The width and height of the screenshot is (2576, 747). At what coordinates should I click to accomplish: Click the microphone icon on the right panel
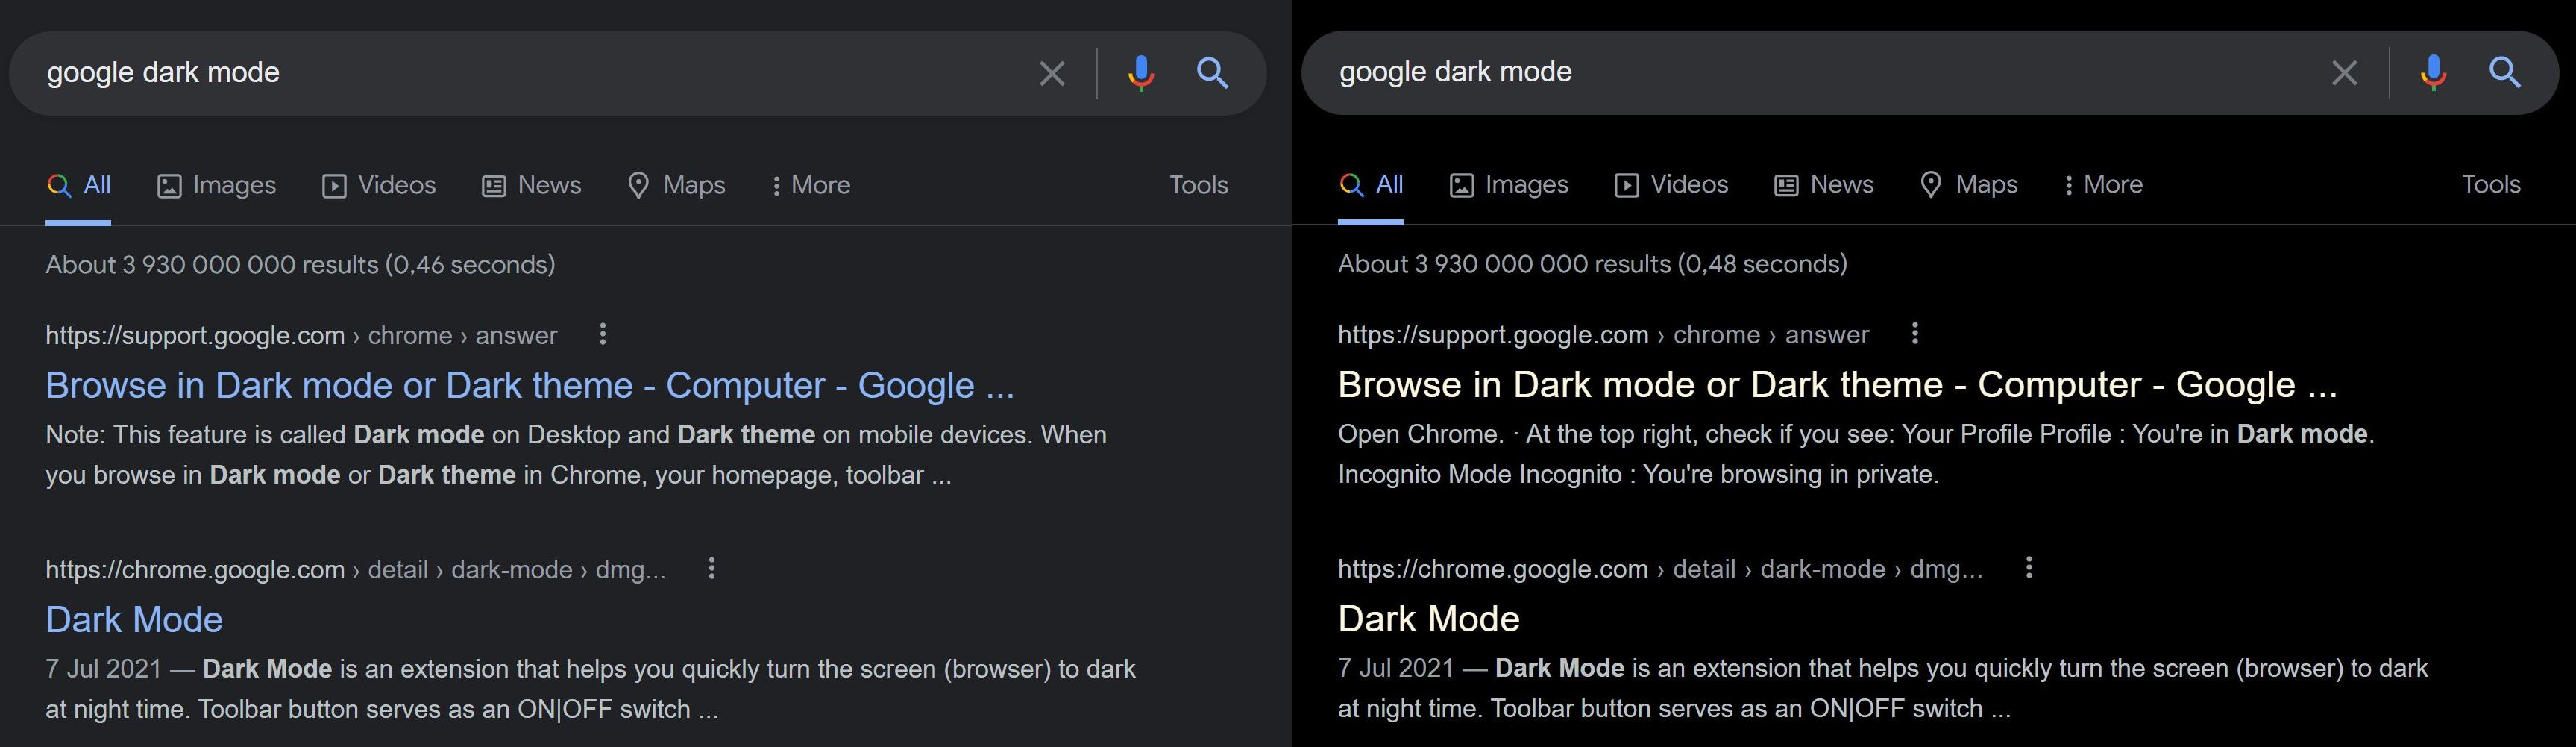pos(2432,72)
